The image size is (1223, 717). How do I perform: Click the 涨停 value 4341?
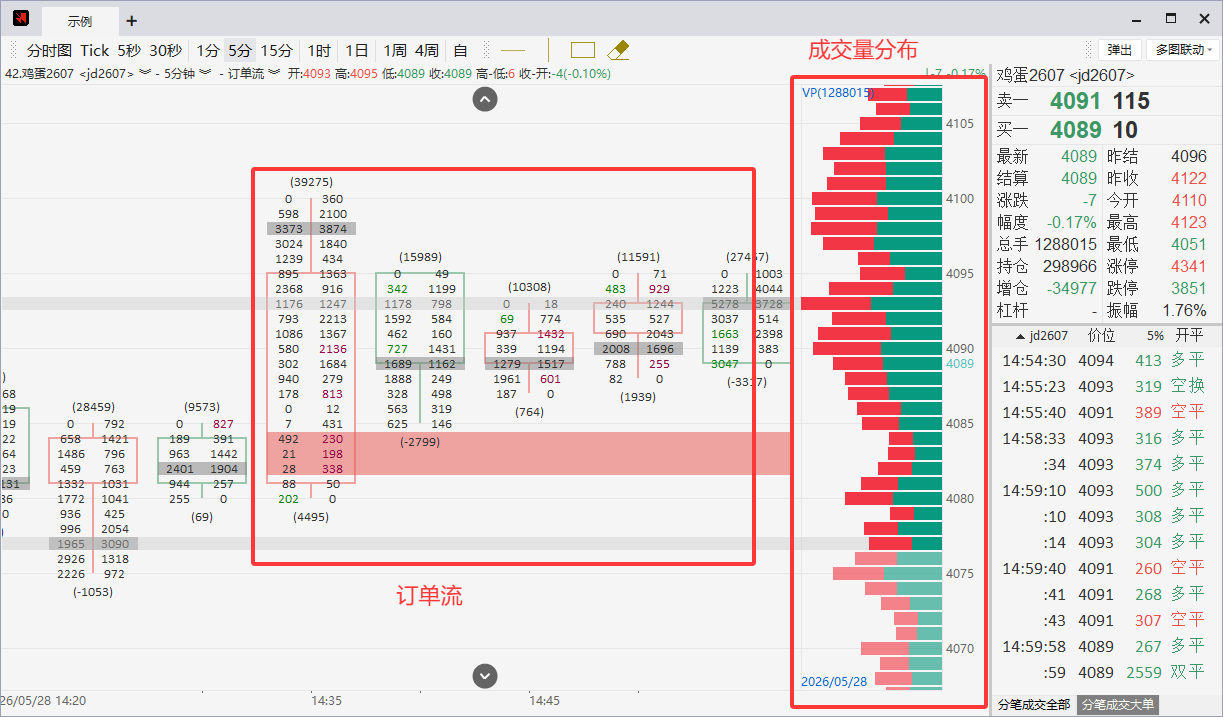(x=1189, y=266)
